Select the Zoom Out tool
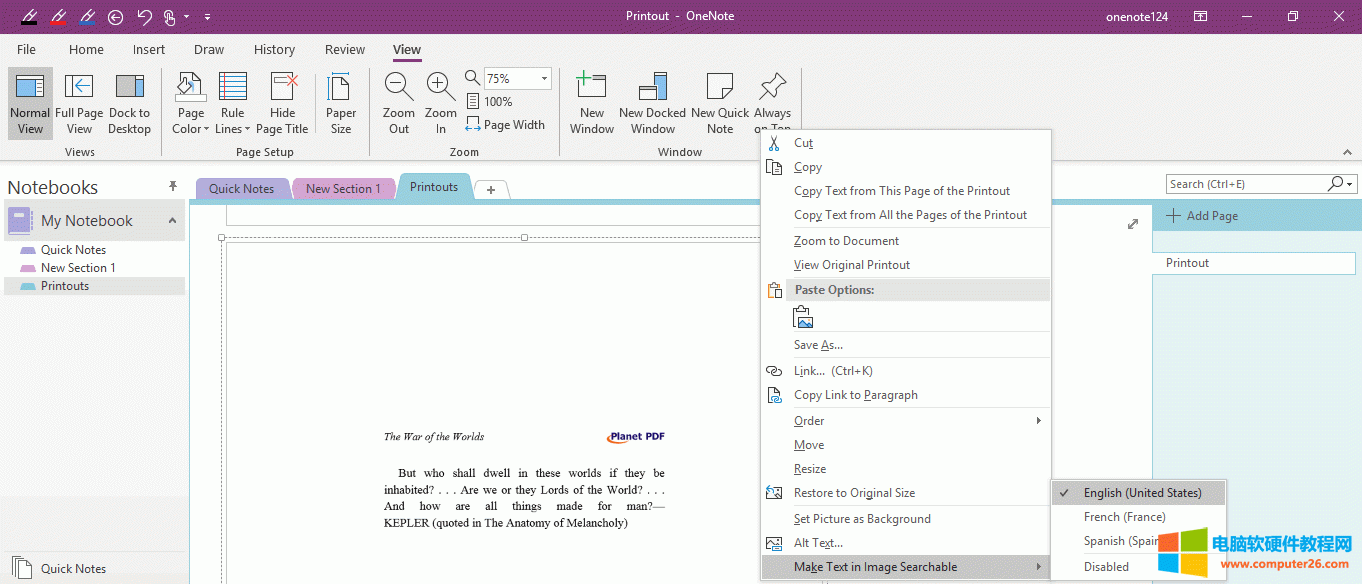This screenshot has width=1362, height=584. point(398,102)
